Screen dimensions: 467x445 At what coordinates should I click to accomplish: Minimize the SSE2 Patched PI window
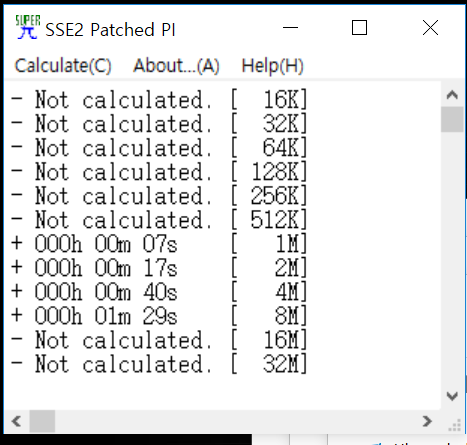290,28
